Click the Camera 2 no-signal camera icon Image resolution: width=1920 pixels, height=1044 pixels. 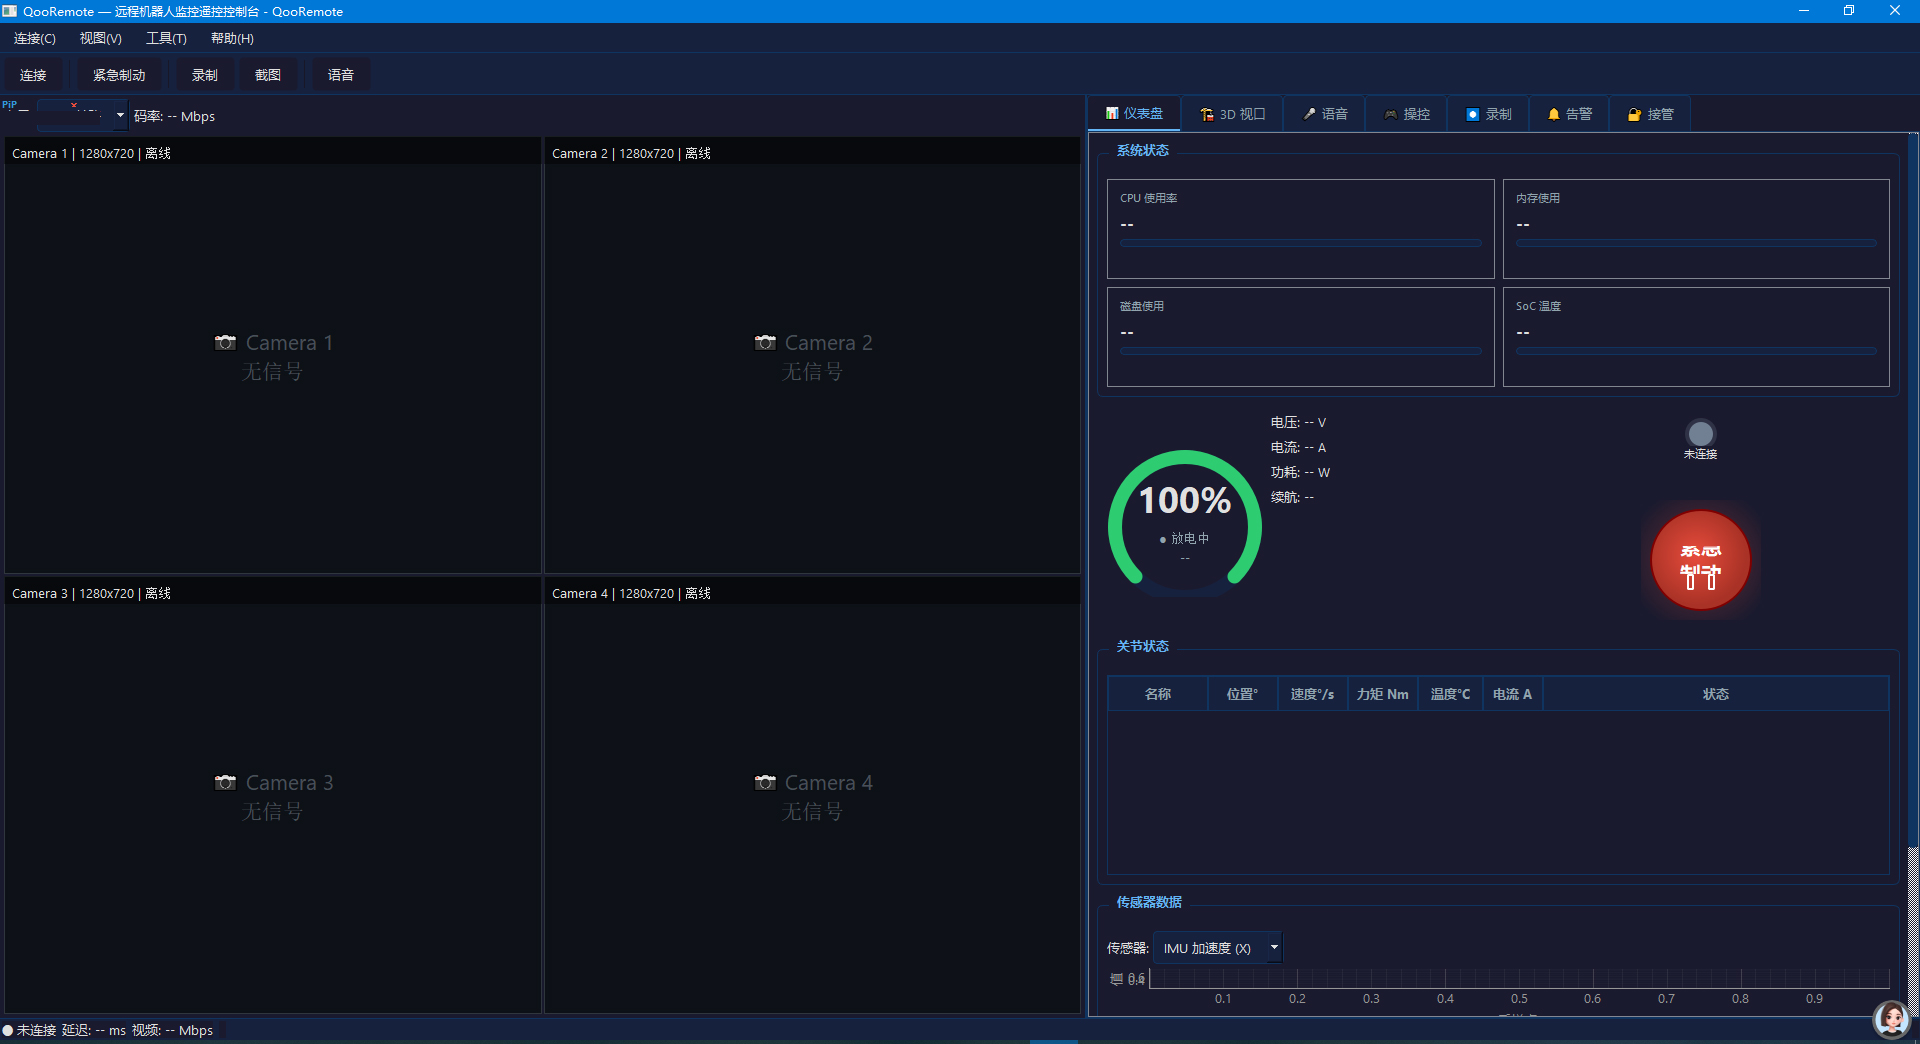[x=765, y=343]
